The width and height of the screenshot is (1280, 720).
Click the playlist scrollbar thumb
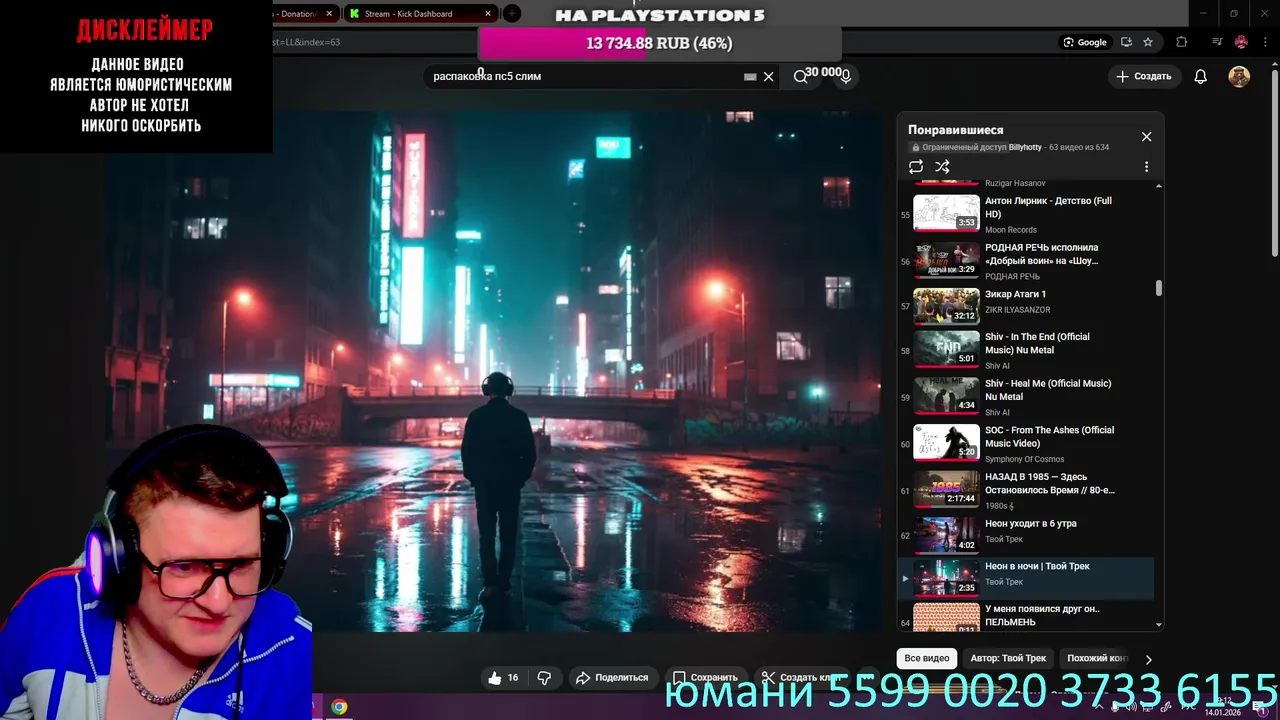1159,288
